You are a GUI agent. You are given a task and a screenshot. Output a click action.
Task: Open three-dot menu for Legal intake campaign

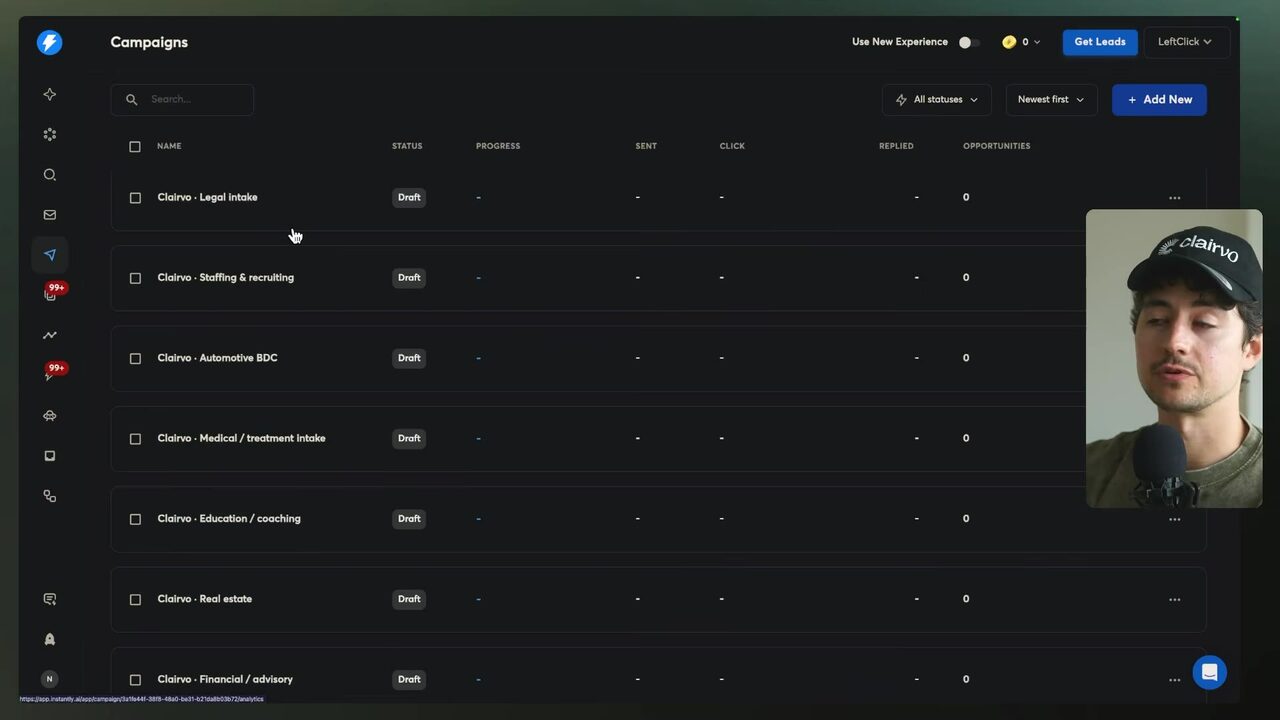[1175, 198]
